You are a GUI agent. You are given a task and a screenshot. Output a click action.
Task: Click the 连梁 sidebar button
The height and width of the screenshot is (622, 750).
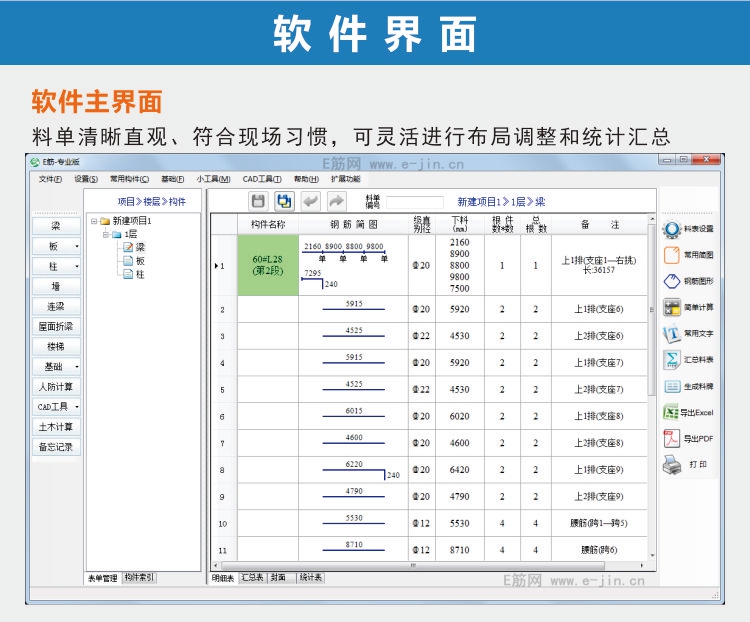coord(56,307)
